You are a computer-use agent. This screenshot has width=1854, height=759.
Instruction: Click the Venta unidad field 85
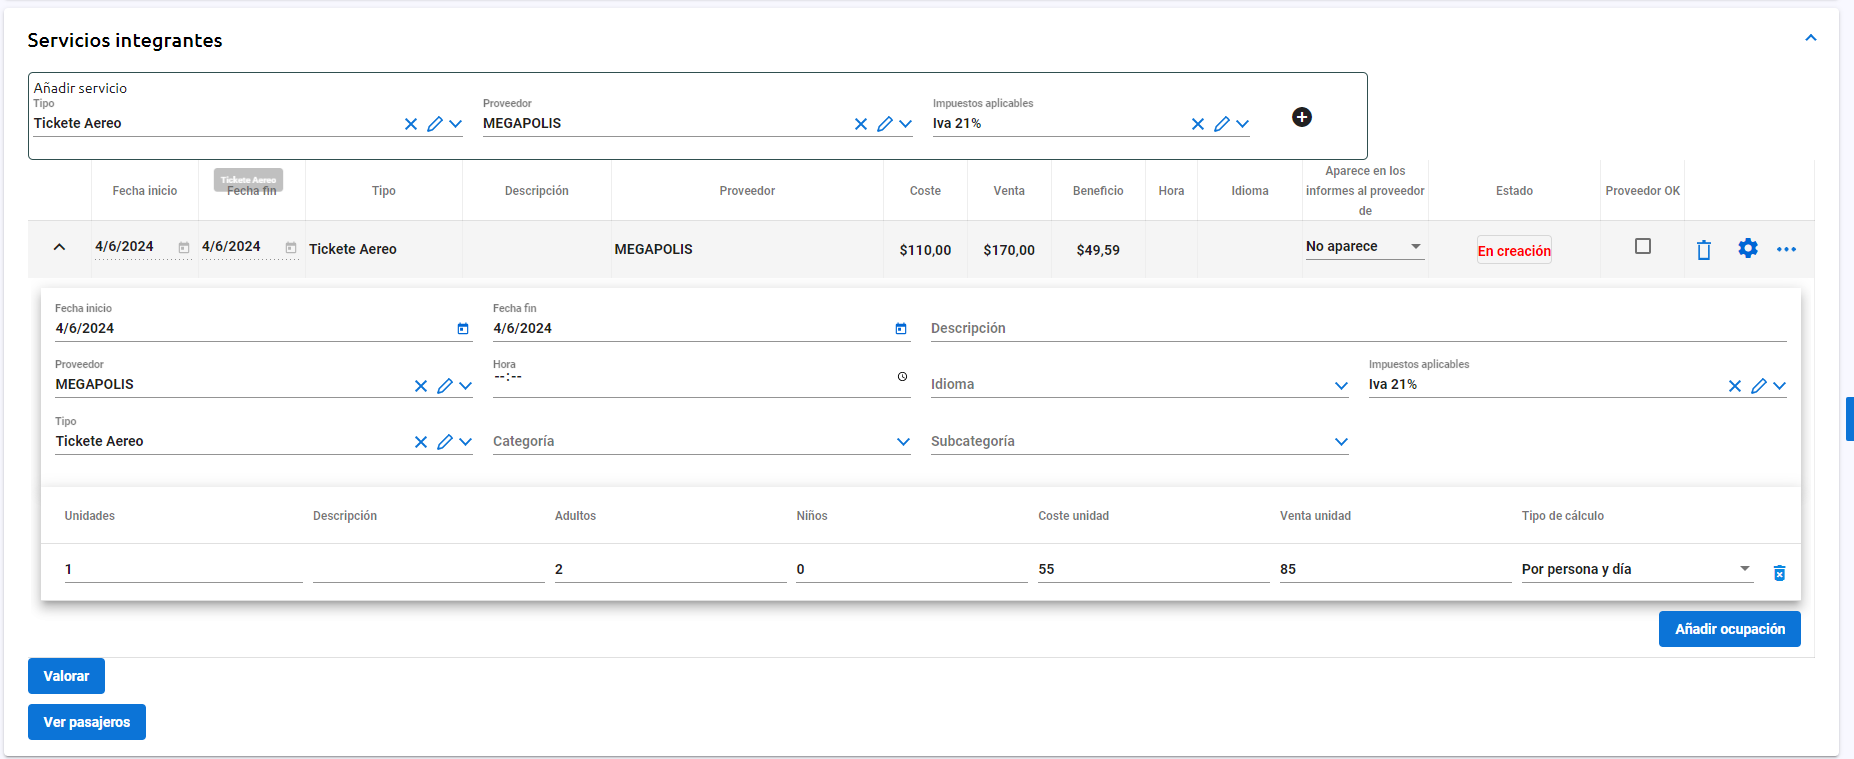click(1395, 569)
